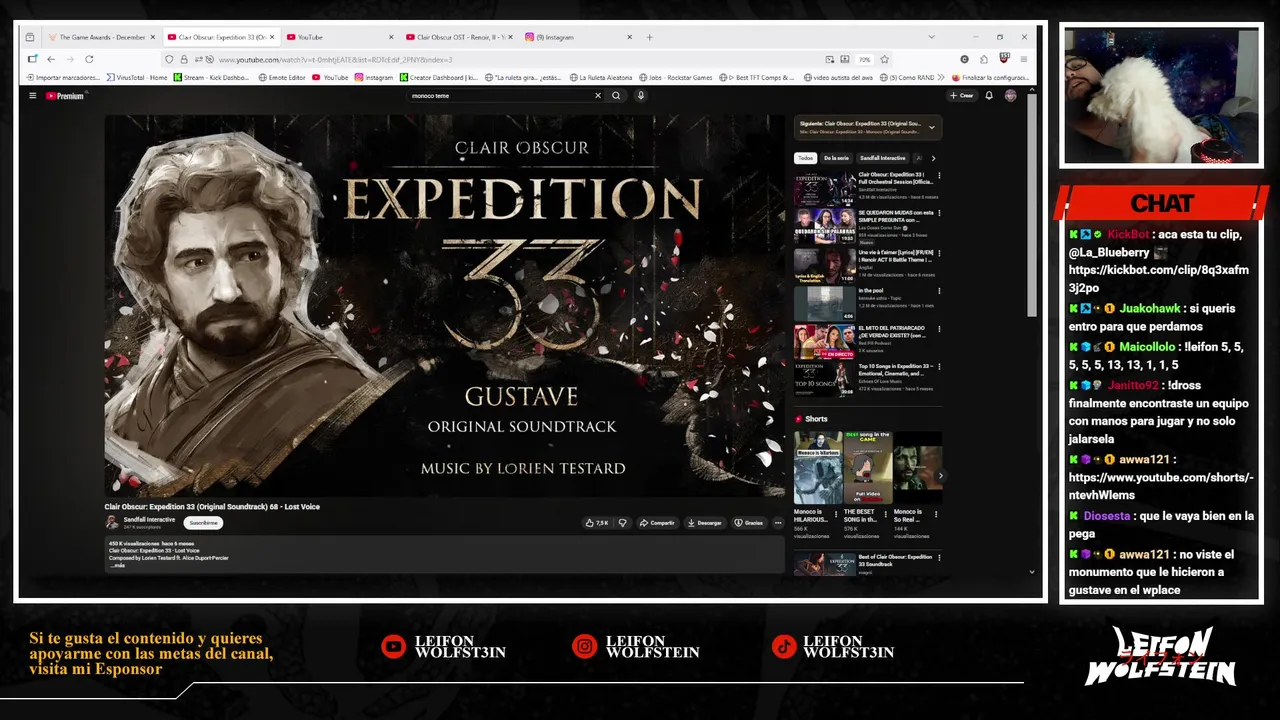Click the search magnifier button
Screen dimensions: 1280x720
(x=616, y=96)
